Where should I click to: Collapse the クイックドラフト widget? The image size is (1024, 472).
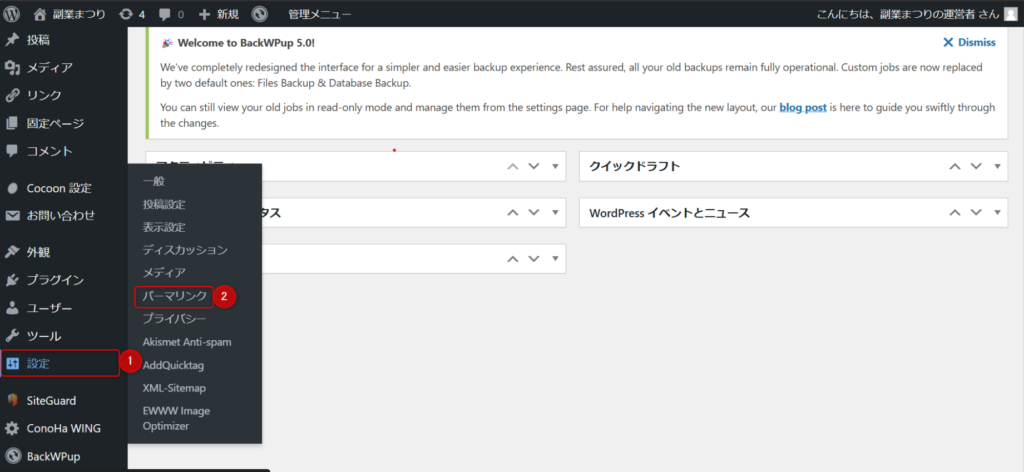pyautogui.click(x=997, y=166)
